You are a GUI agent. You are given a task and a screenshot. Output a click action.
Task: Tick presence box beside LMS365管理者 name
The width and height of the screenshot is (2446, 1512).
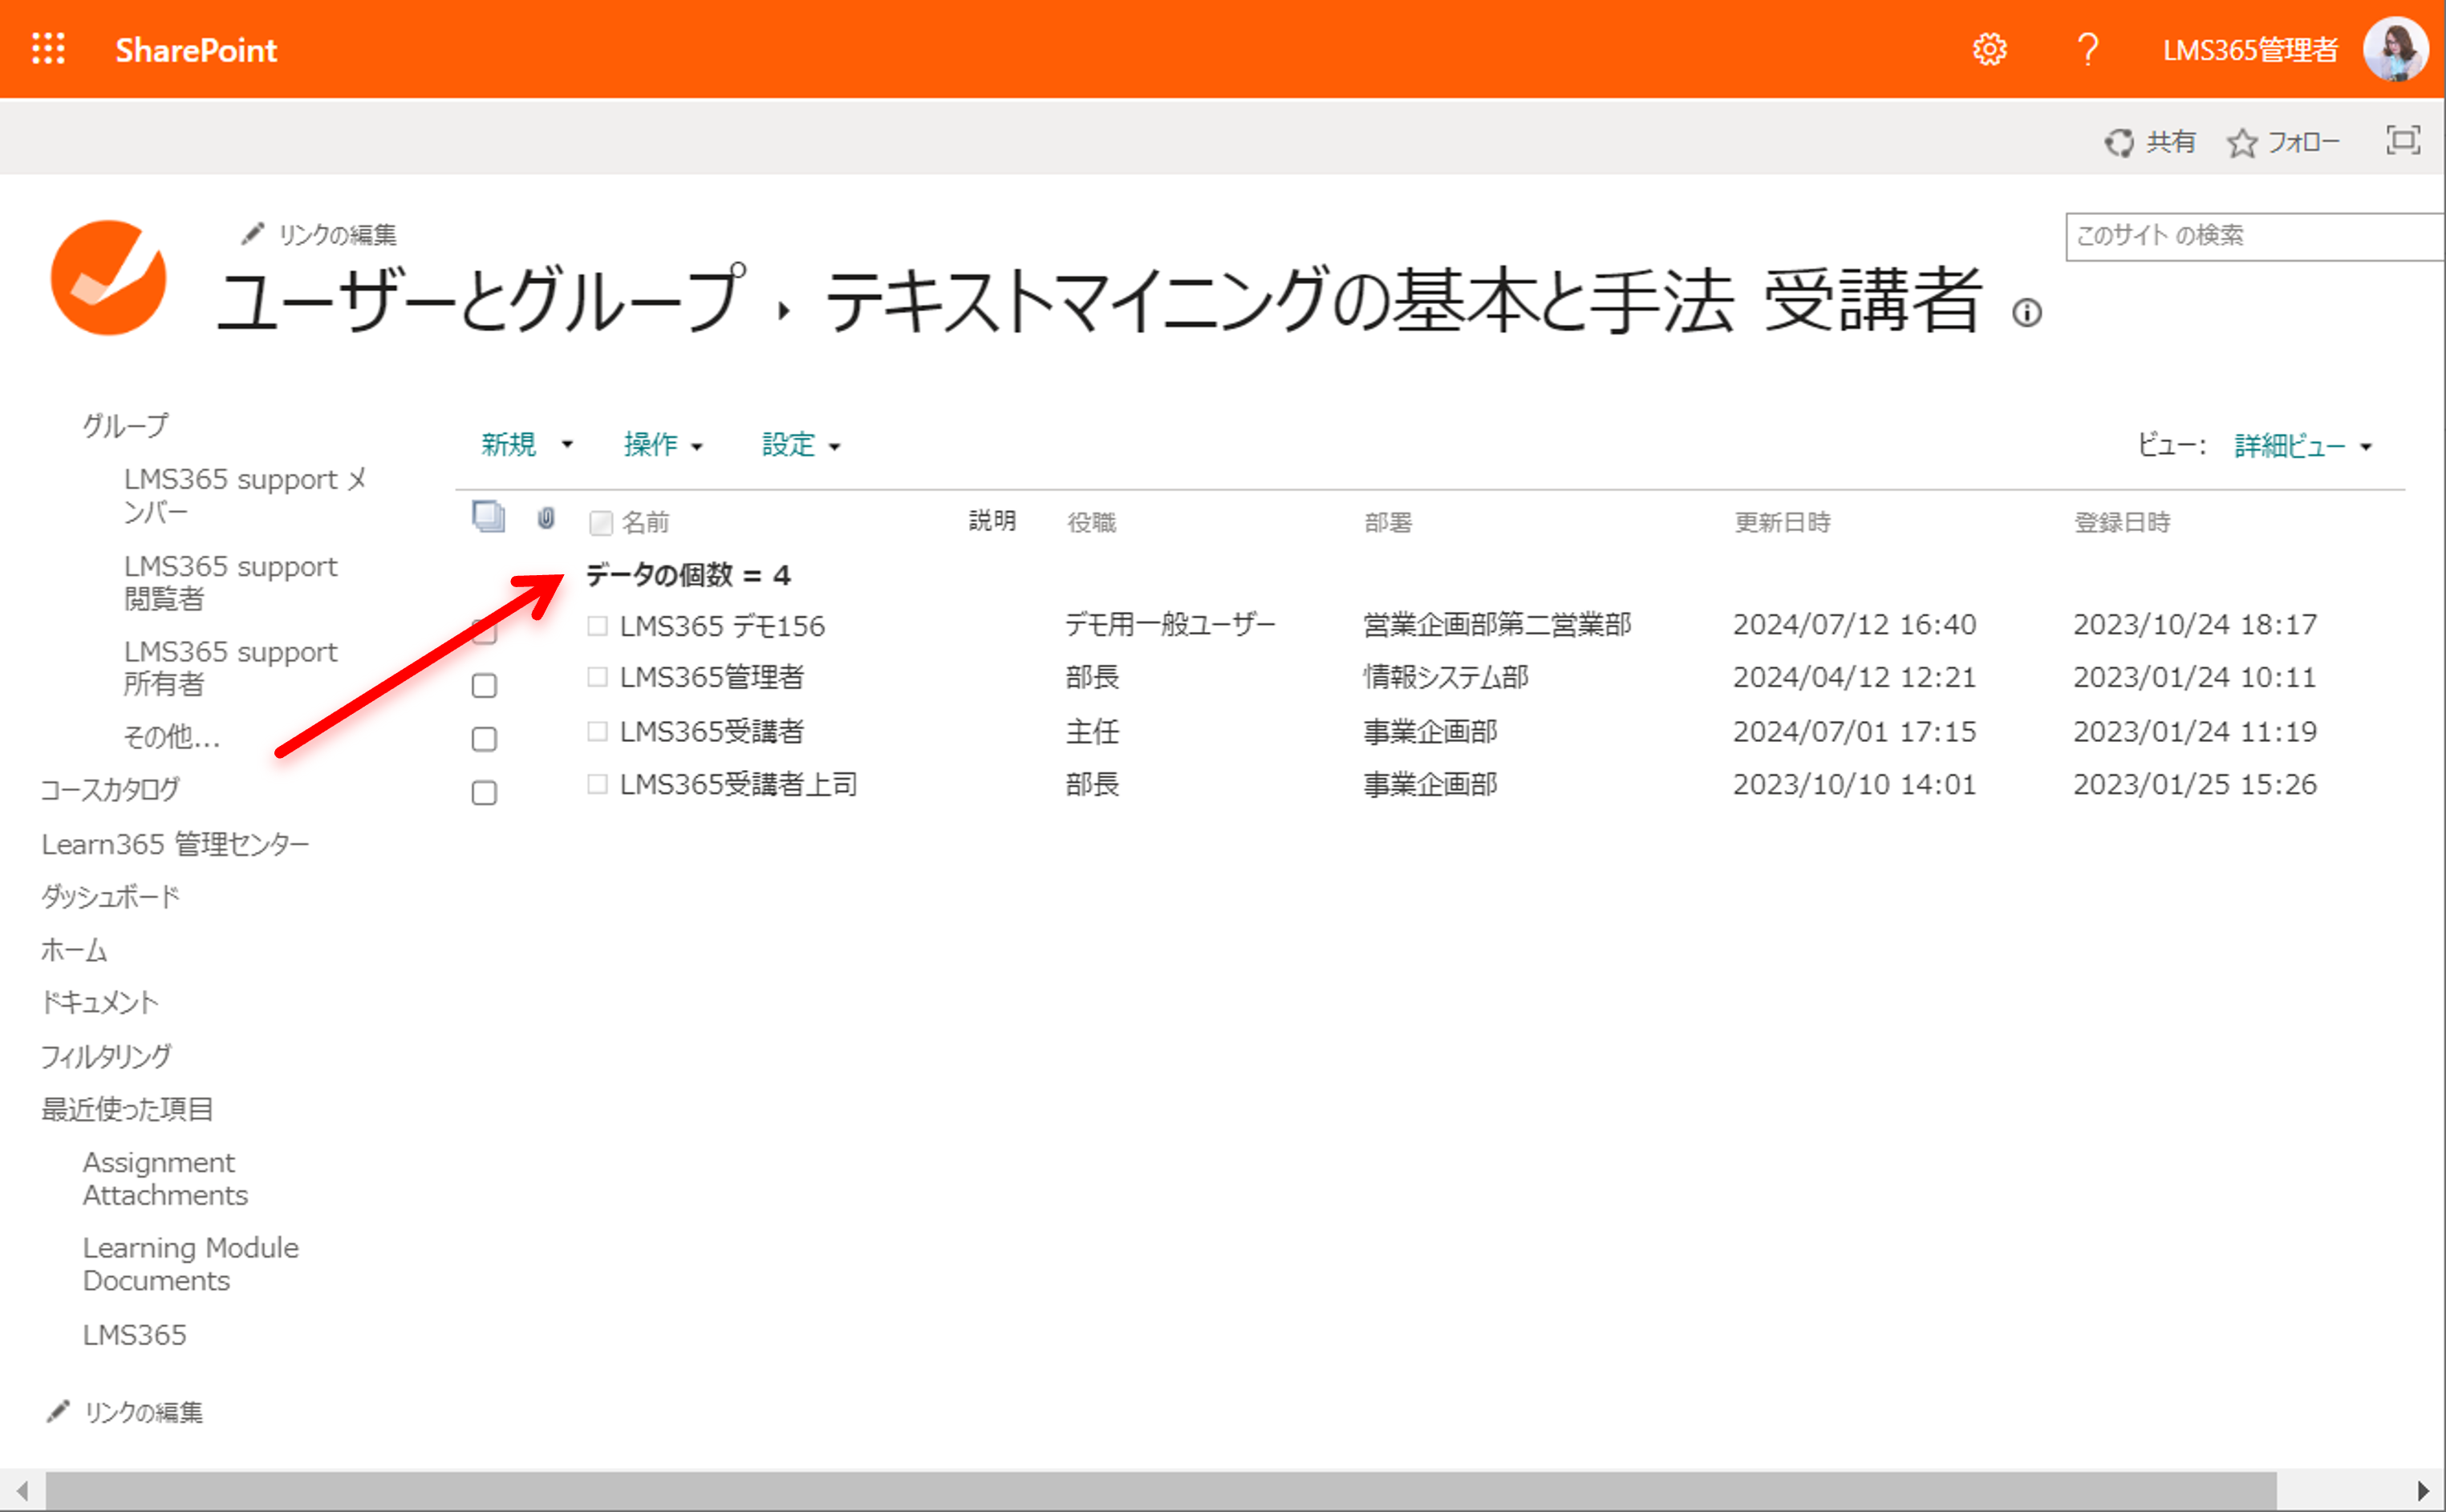(597, 677)
